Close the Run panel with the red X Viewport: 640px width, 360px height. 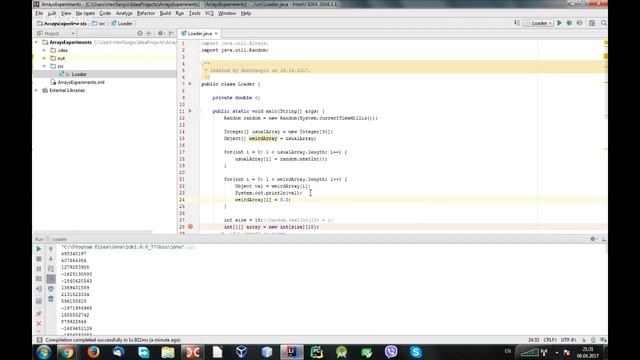point(39,323)
